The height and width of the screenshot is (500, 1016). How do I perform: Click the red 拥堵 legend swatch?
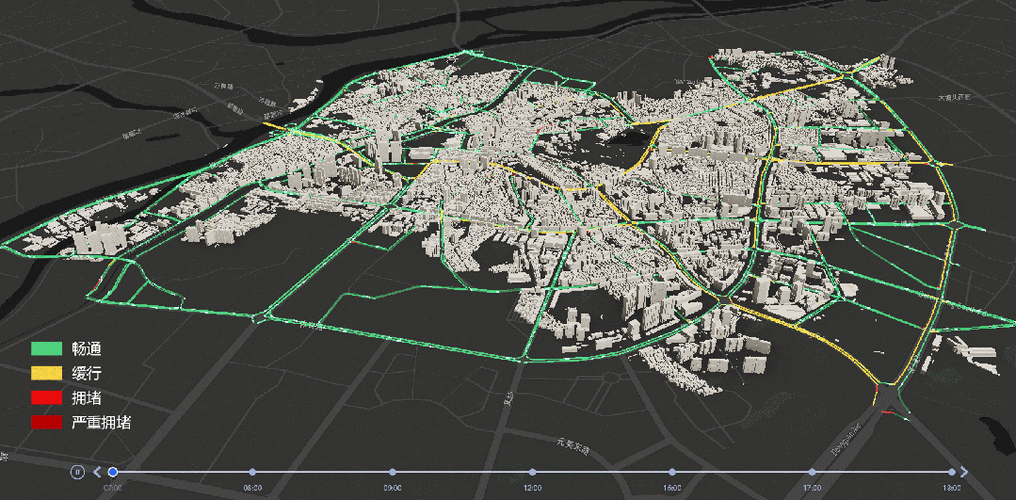coord(47,398)
